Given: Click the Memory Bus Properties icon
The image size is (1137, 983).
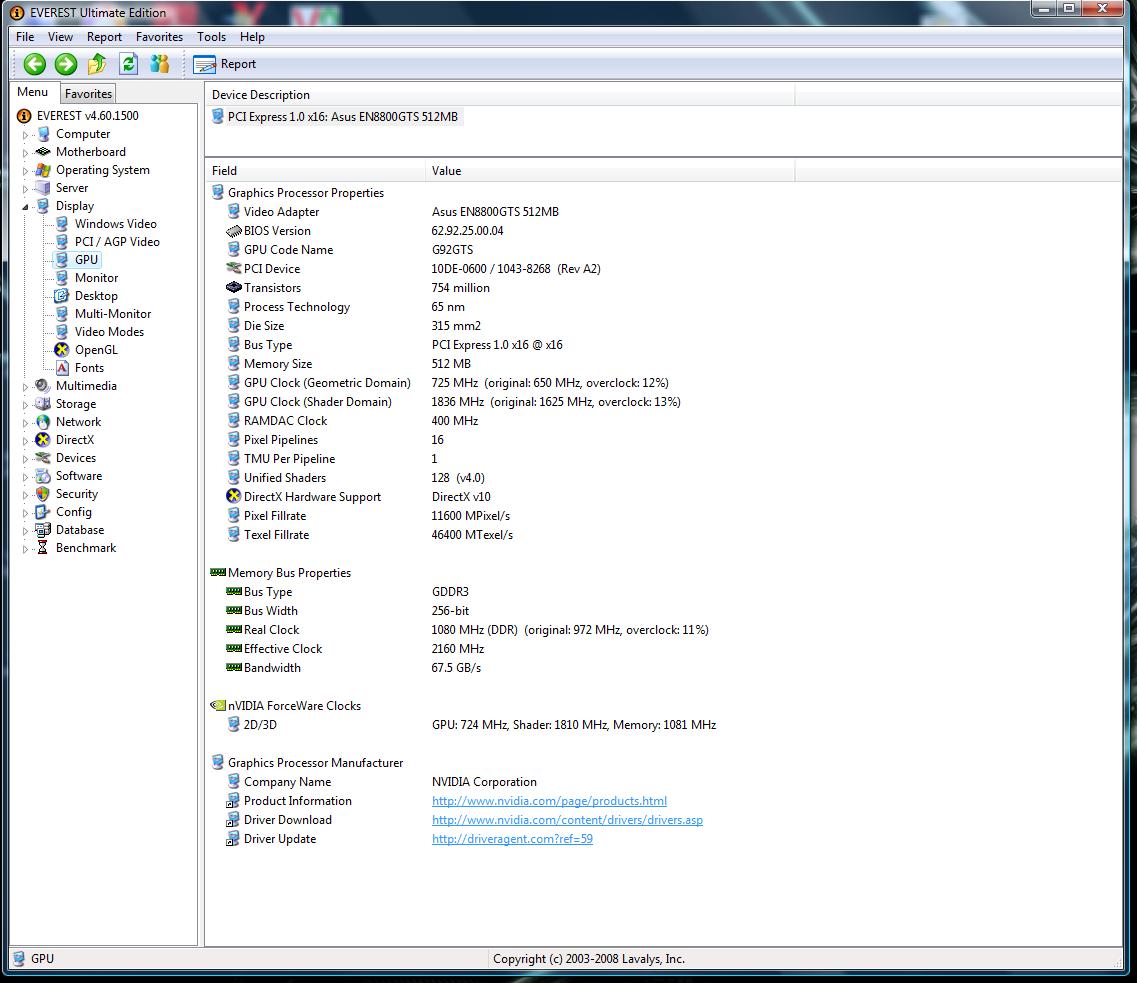Looking at the screenshot, I should tap(218, 572).
